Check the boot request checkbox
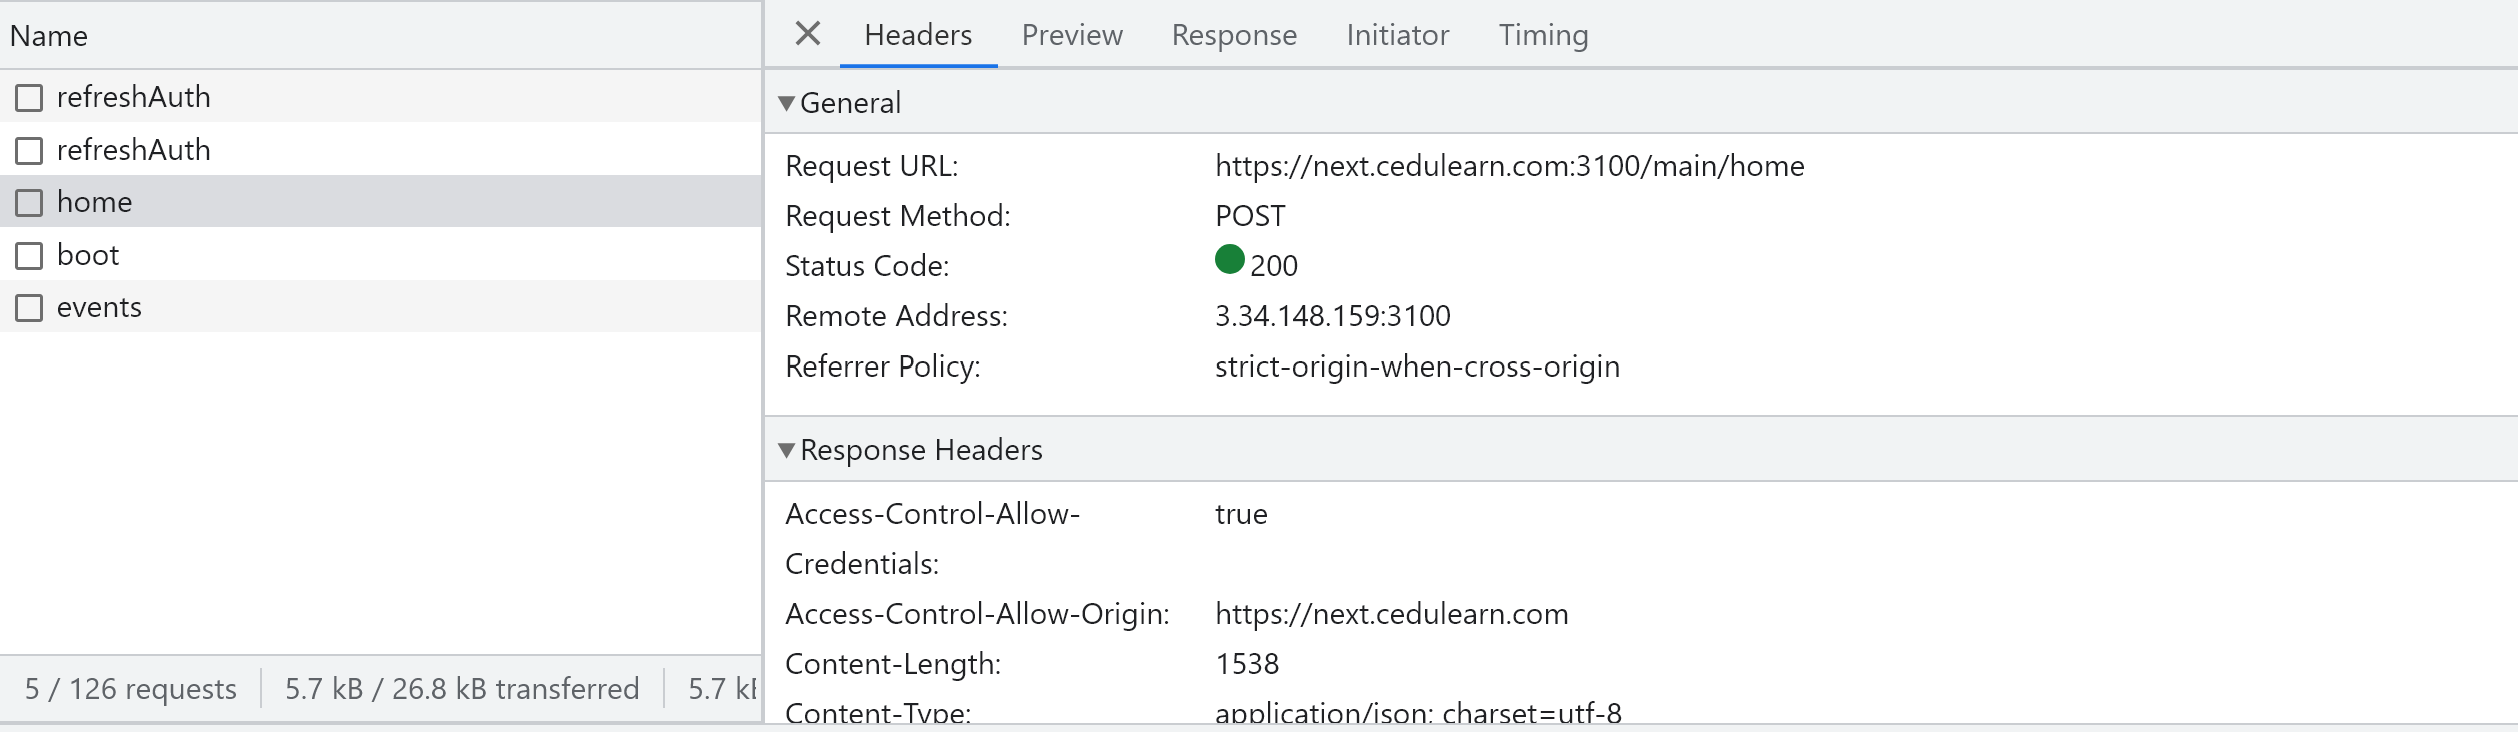 click(x=29, y=256)
